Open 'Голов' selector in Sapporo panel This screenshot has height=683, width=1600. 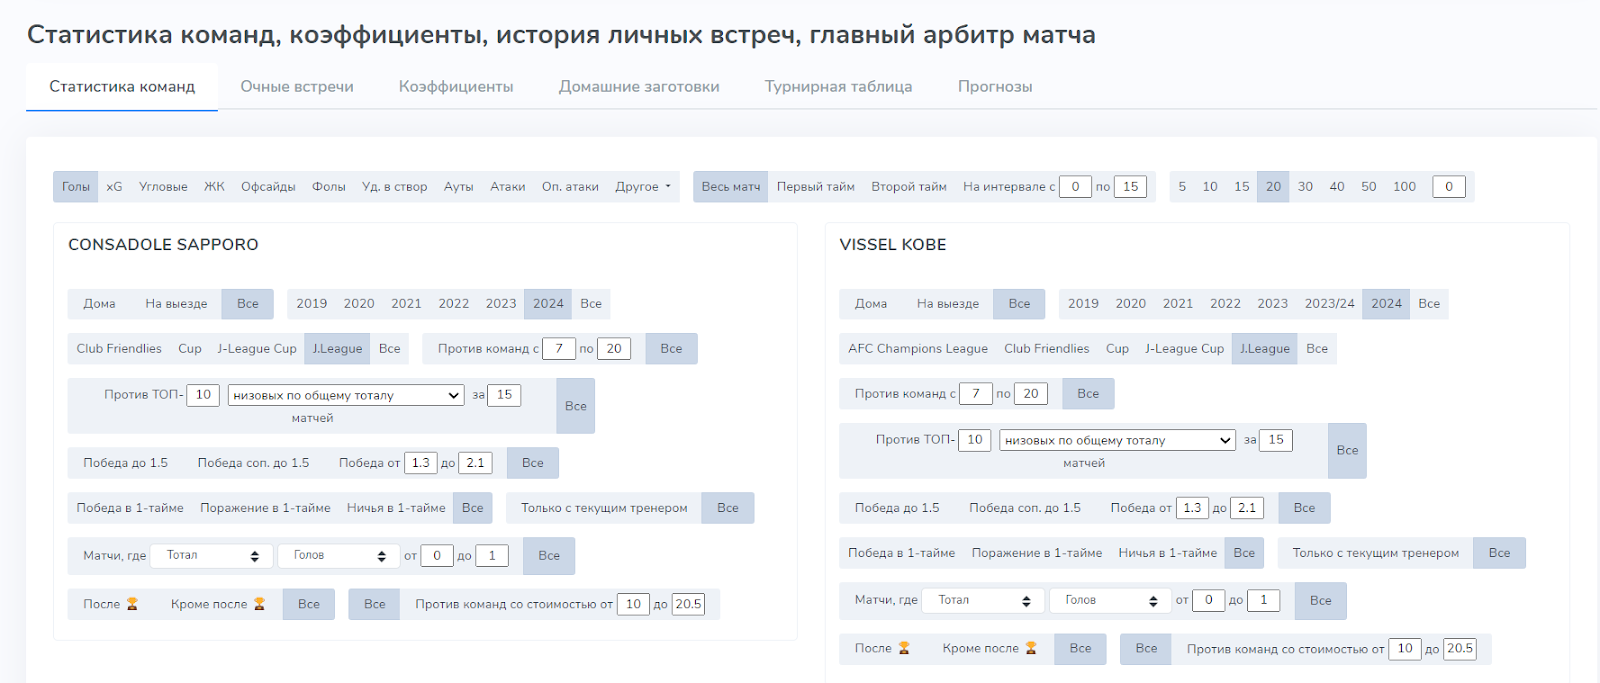339,556
